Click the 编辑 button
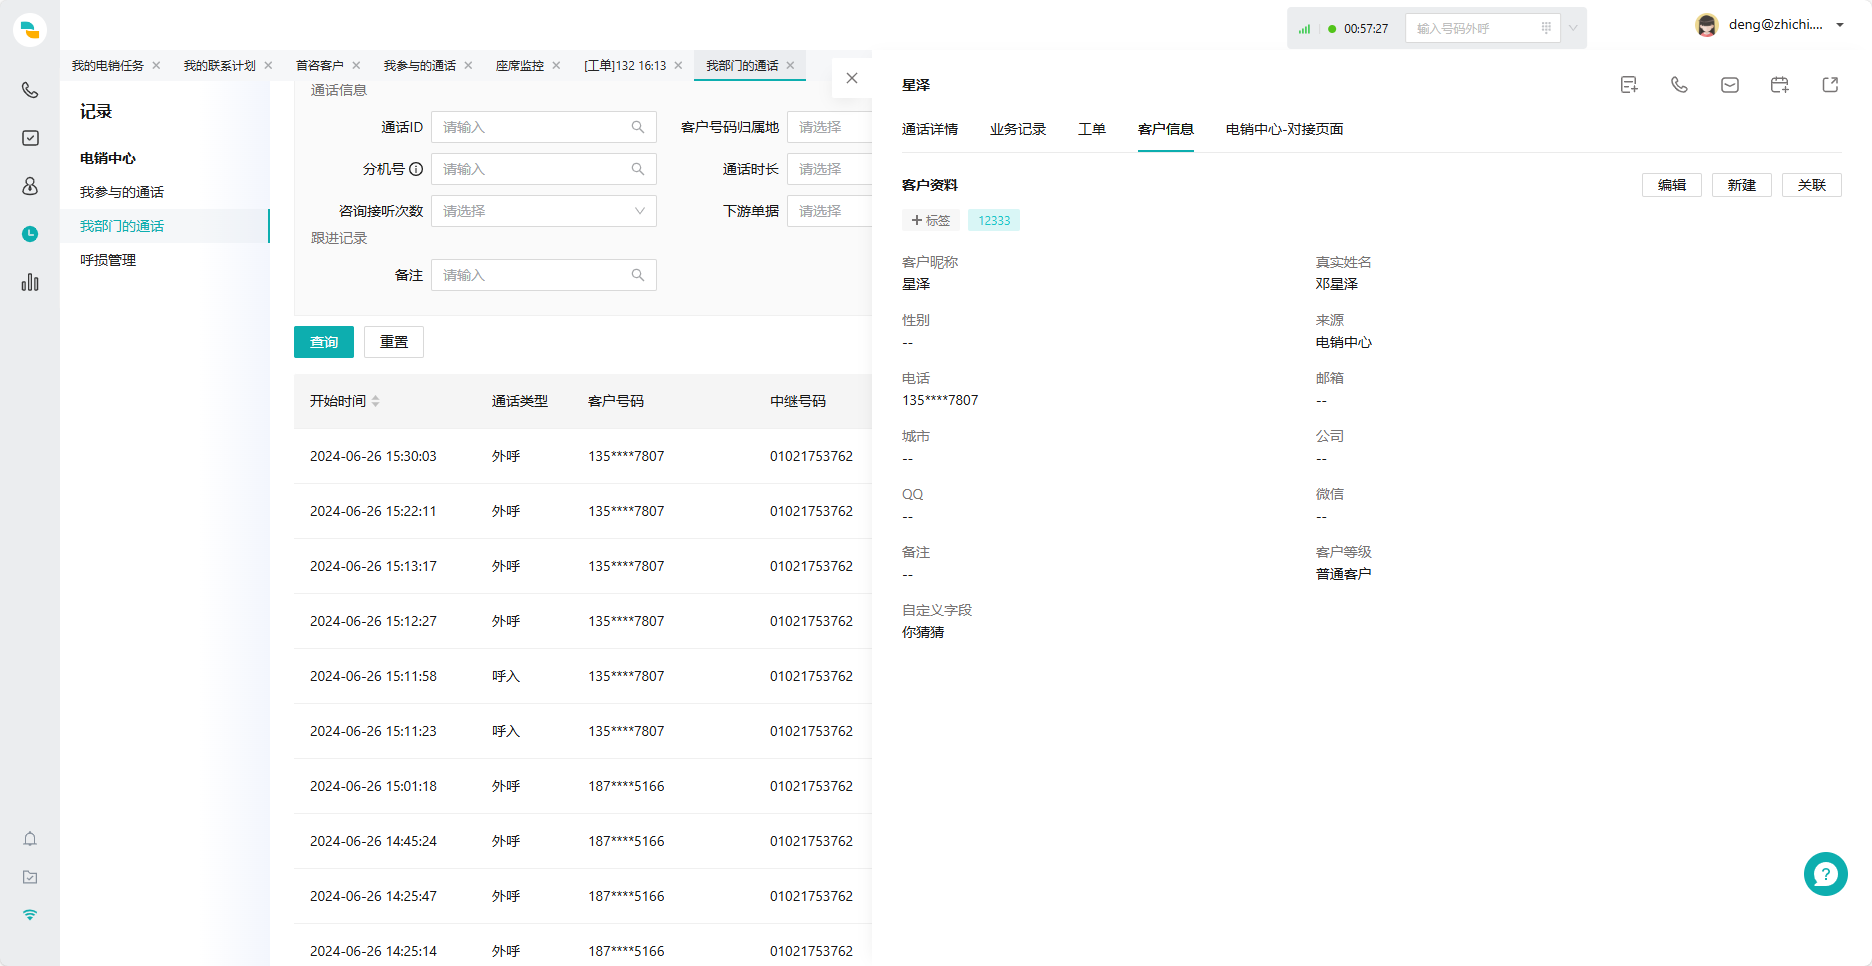This screenshot has width=1872, height=966. [x=1672, y=185]
